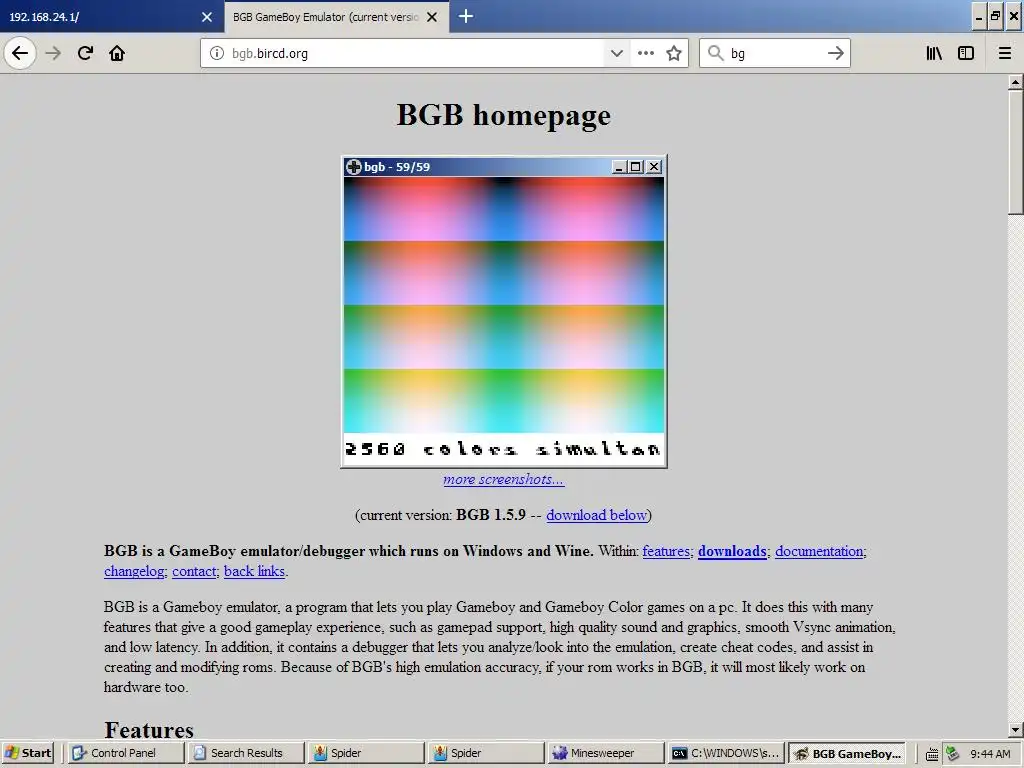The height and width of the screenshot is (768, 1024).
Task: Click the contact link
Action: (x=194, y=571)
